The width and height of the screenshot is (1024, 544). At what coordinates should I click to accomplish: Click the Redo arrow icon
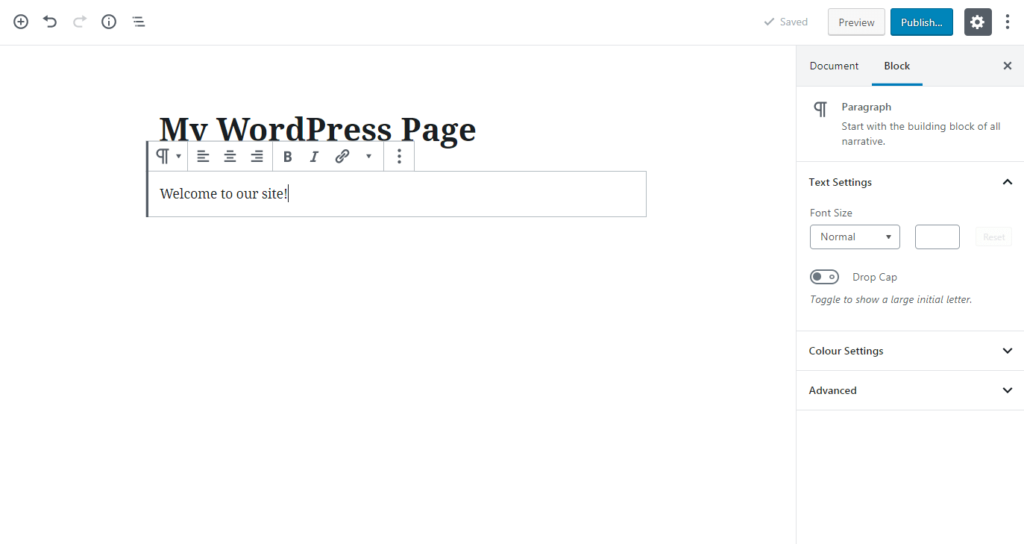coord(80,22)
